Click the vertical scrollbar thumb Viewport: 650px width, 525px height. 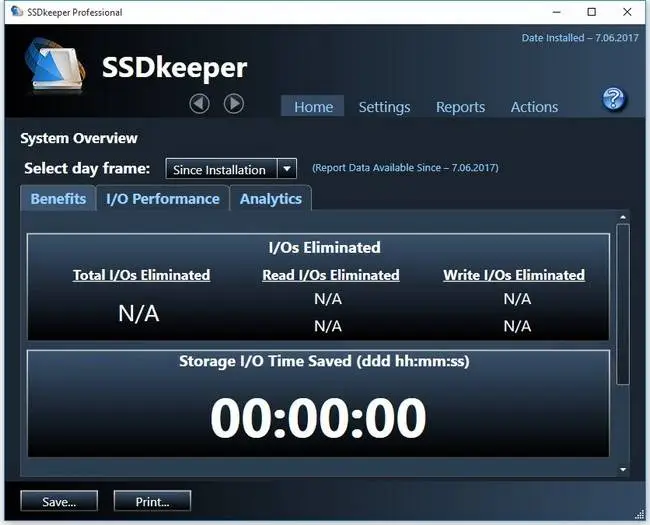coord(623,305)
